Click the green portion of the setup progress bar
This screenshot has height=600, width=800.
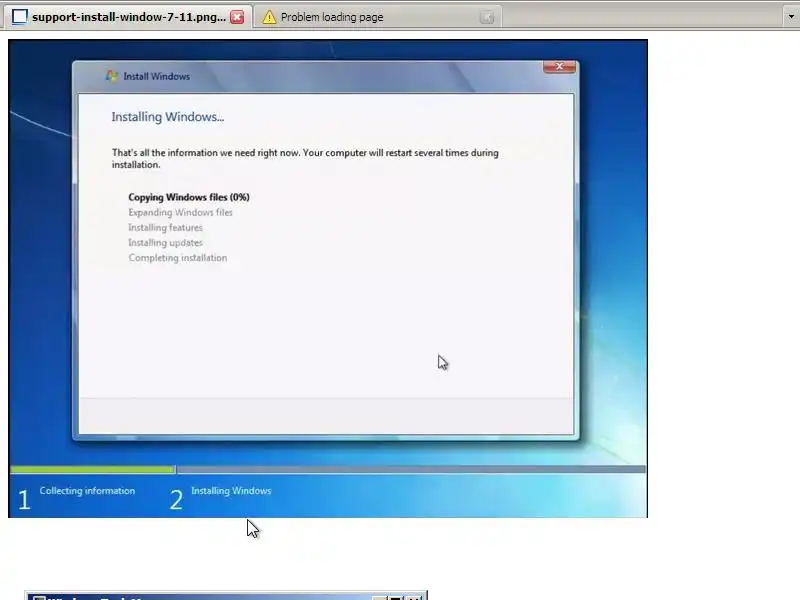click(93, 469)
